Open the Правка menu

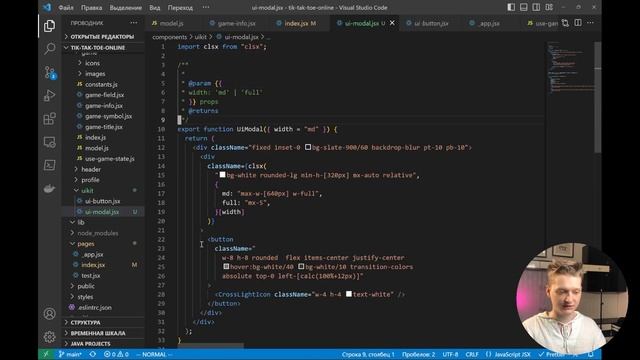pyautogui.click(x=91, y=7)
